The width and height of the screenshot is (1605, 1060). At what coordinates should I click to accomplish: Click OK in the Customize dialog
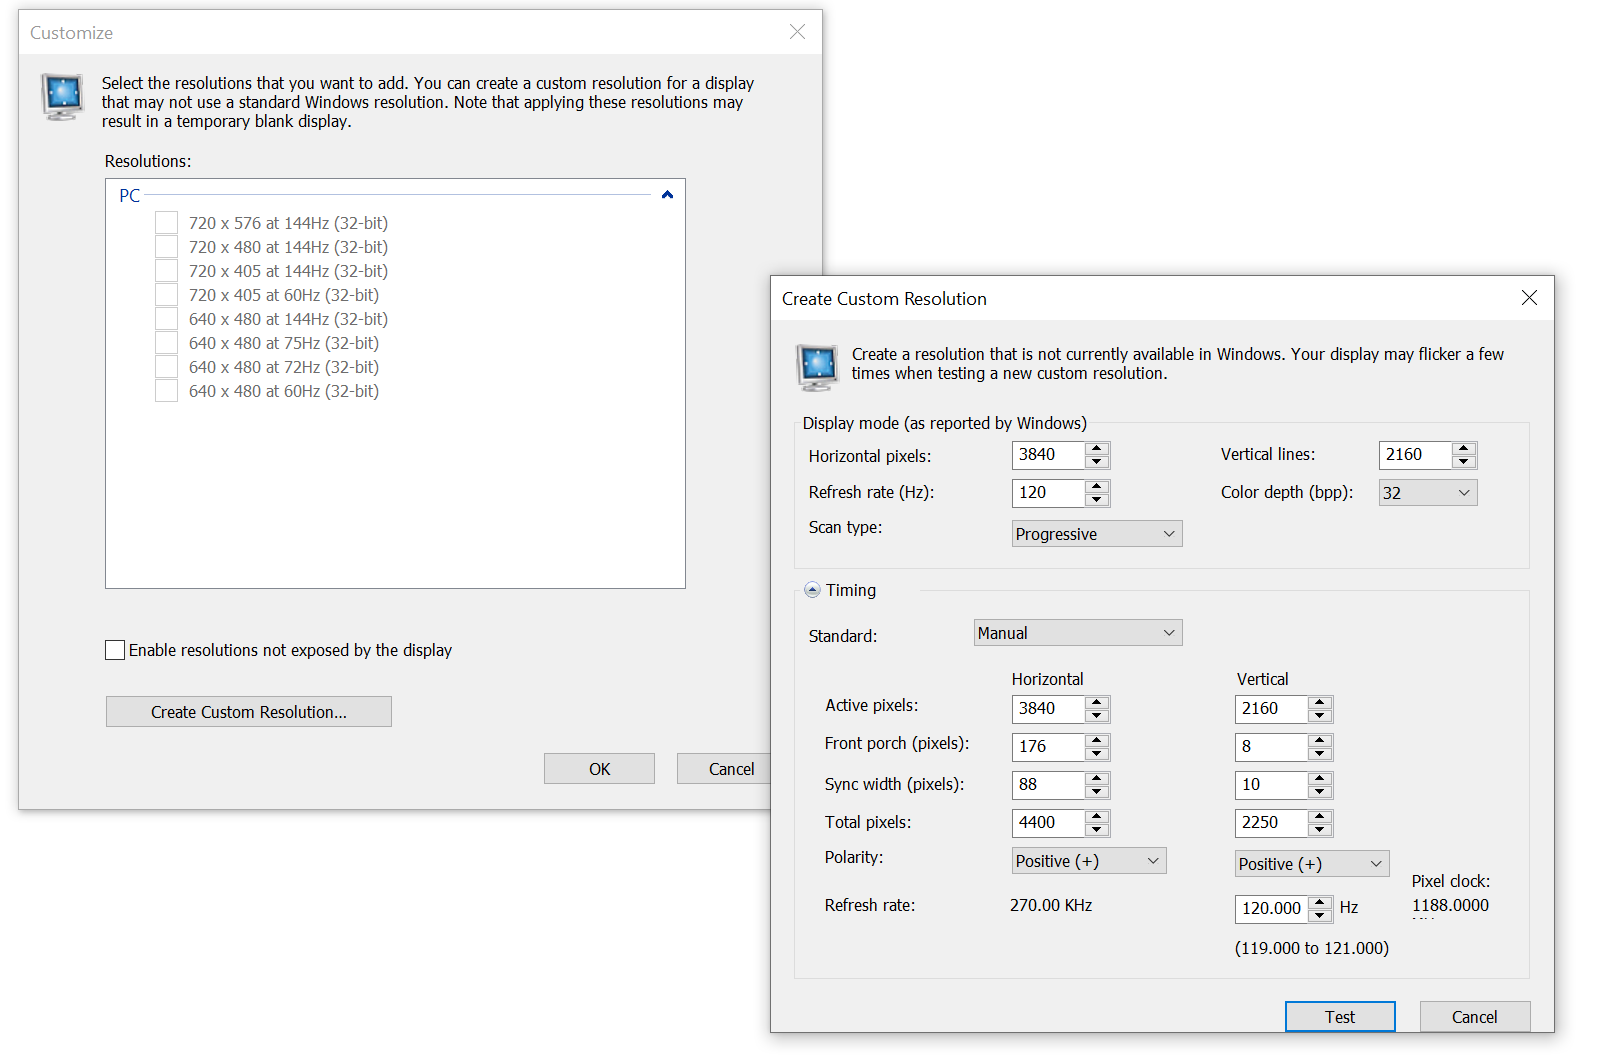pyautogui.click(x=599, y=769)
